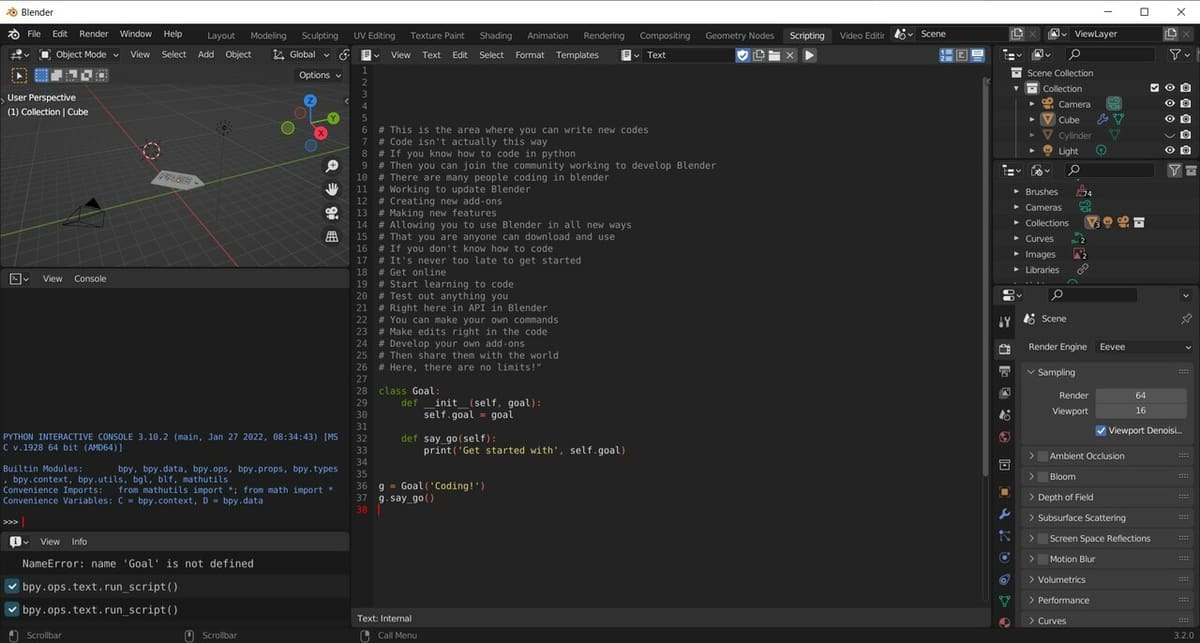Open the Modifier properties wrench tab
The image size is (1200, 643).
(1005, 514)
